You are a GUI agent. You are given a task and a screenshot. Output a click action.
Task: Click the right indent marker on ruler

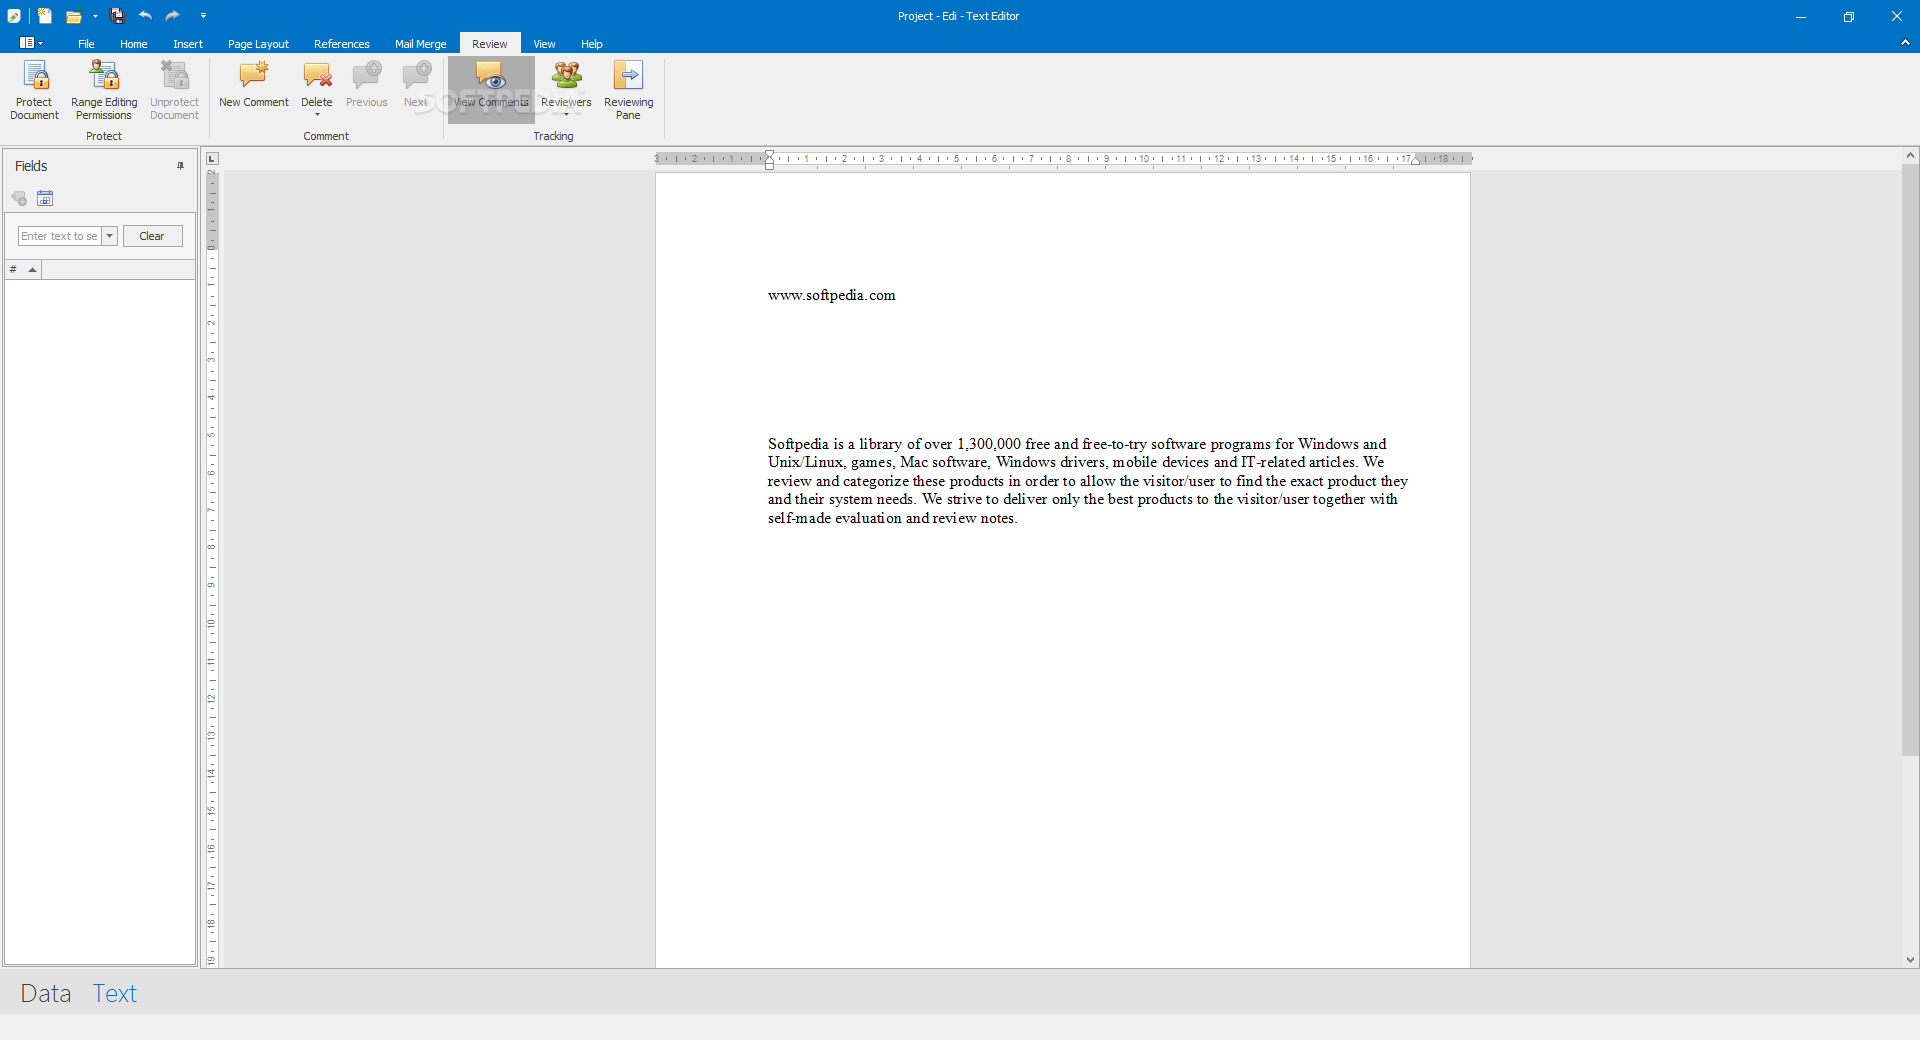1415,160
